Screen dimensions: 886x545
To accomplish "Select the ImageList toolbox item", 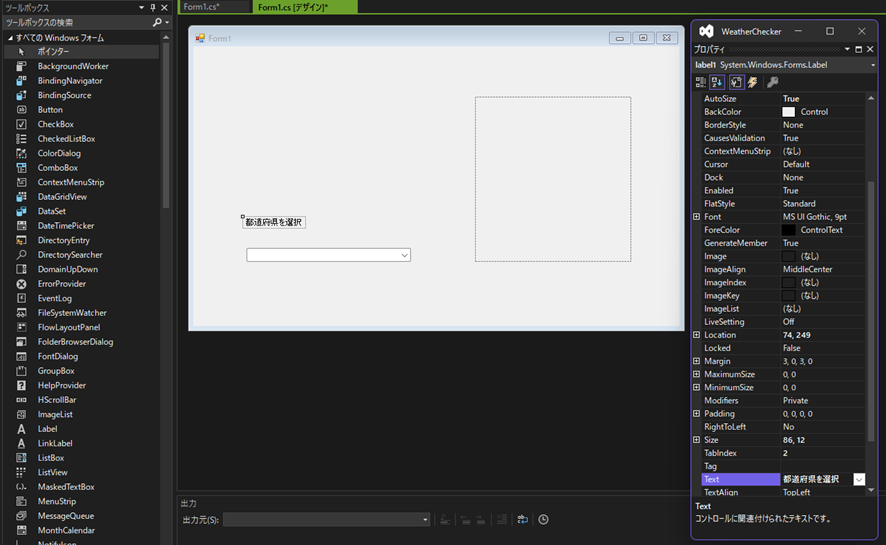I will (x=55, y=415).
